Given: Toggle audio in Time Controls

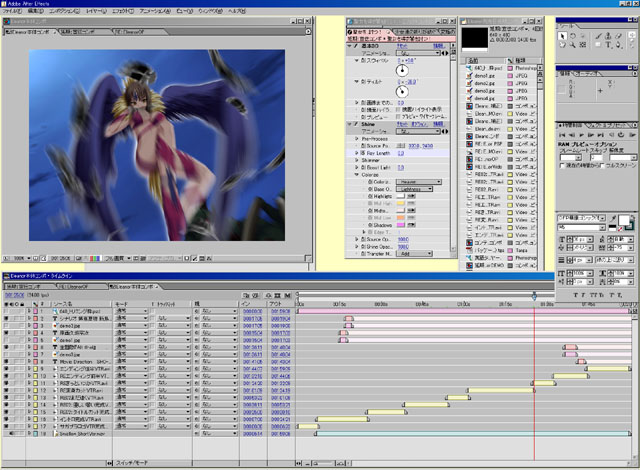Looking at the screenshot, I should coord(611,135).
